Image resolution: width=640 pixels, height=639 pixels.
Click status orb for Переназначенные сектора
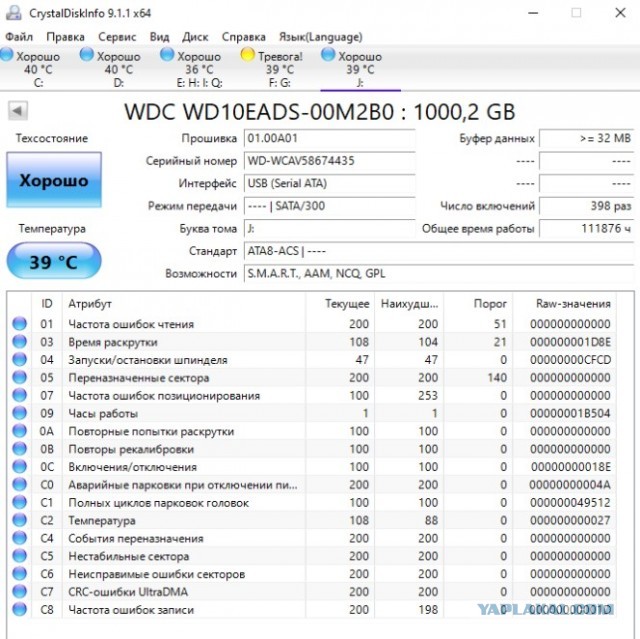tap(19, 377)
